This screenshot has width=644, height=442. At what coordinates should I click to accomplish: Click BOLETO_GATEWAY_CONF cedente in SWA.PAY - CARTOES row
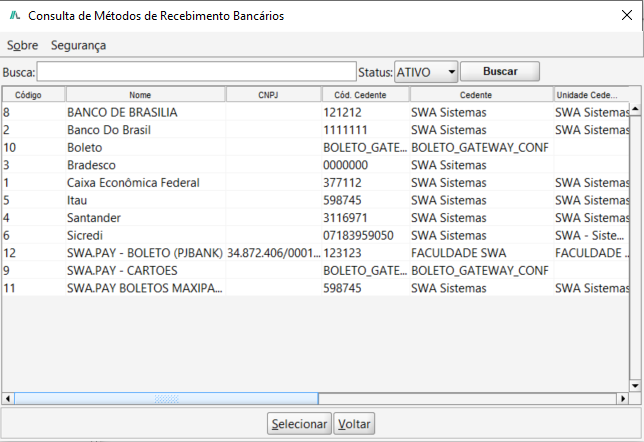(x=480, y=271)
